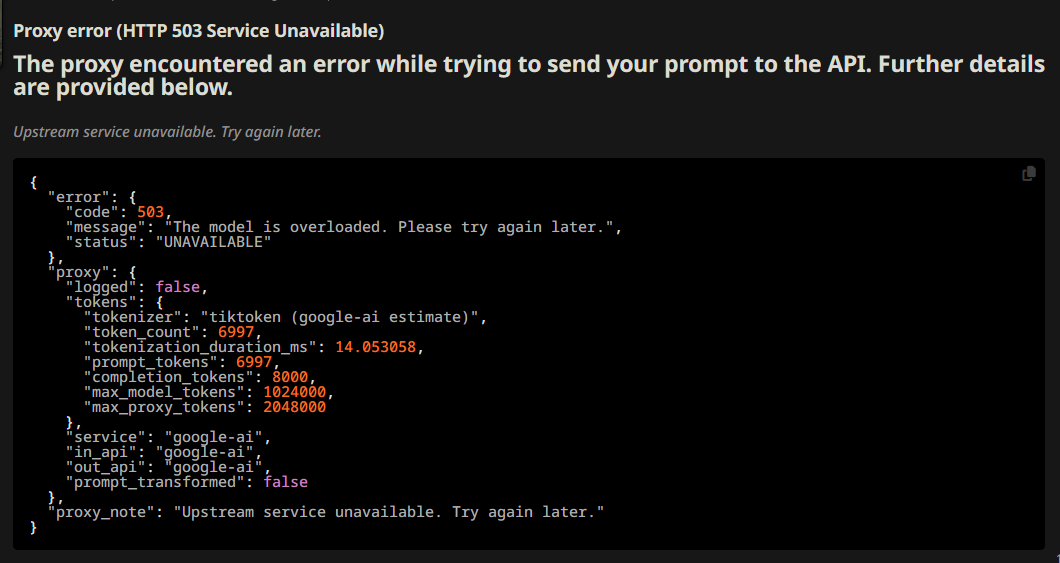Screen dimensions: 1060x563
Task: Click the logged false value
Action: click(178, 287)
